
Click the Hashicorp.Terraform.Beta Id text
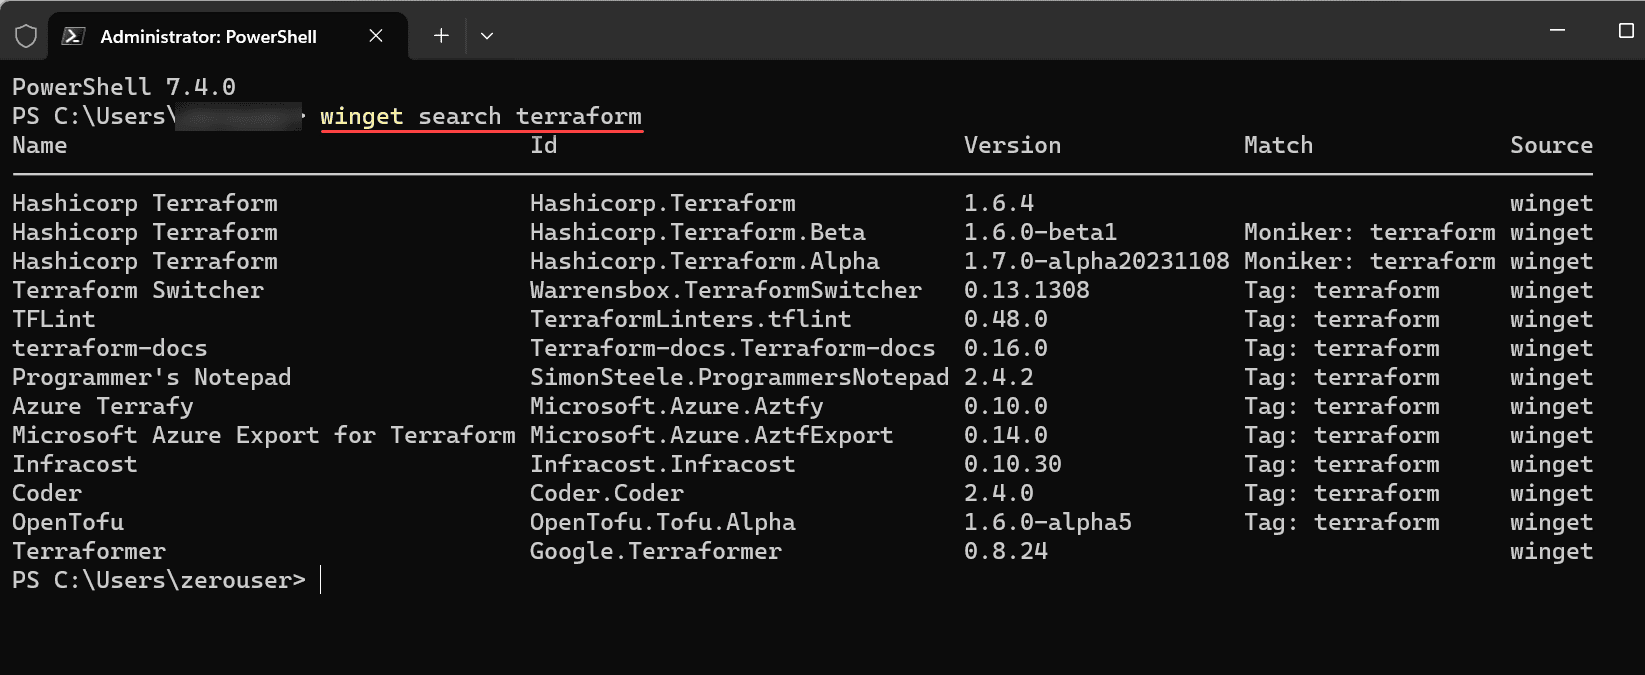tap(697, 232)
